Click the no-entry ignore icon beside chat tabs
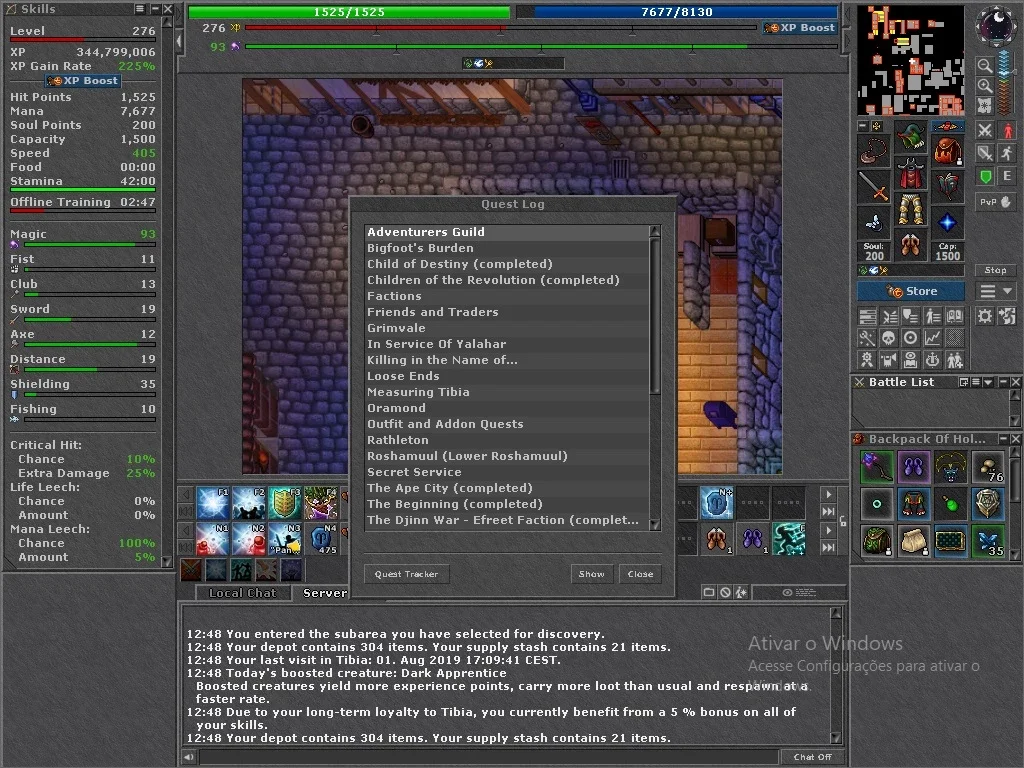Viewport: 1024px width, 768px height. click(x=725, y=592)
